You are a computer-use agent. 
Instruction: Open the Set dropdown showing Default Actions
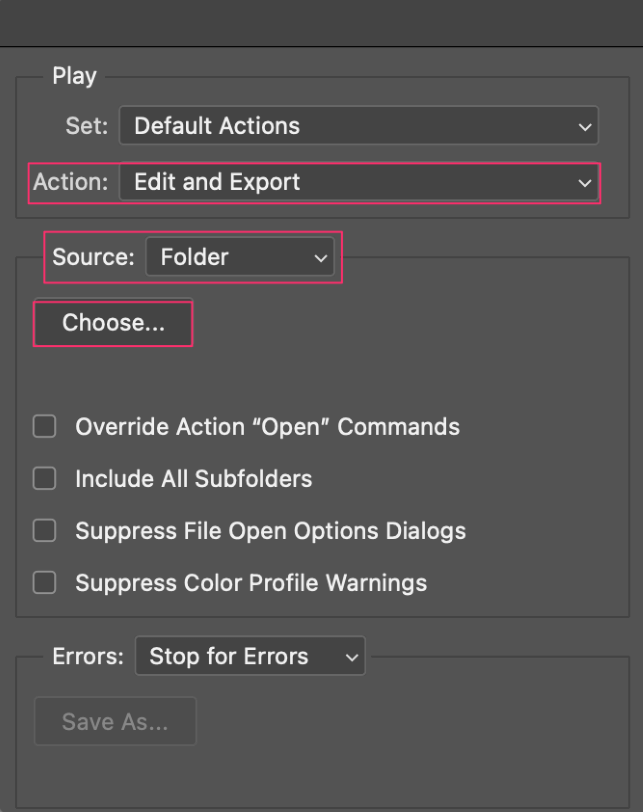(358, 125)
